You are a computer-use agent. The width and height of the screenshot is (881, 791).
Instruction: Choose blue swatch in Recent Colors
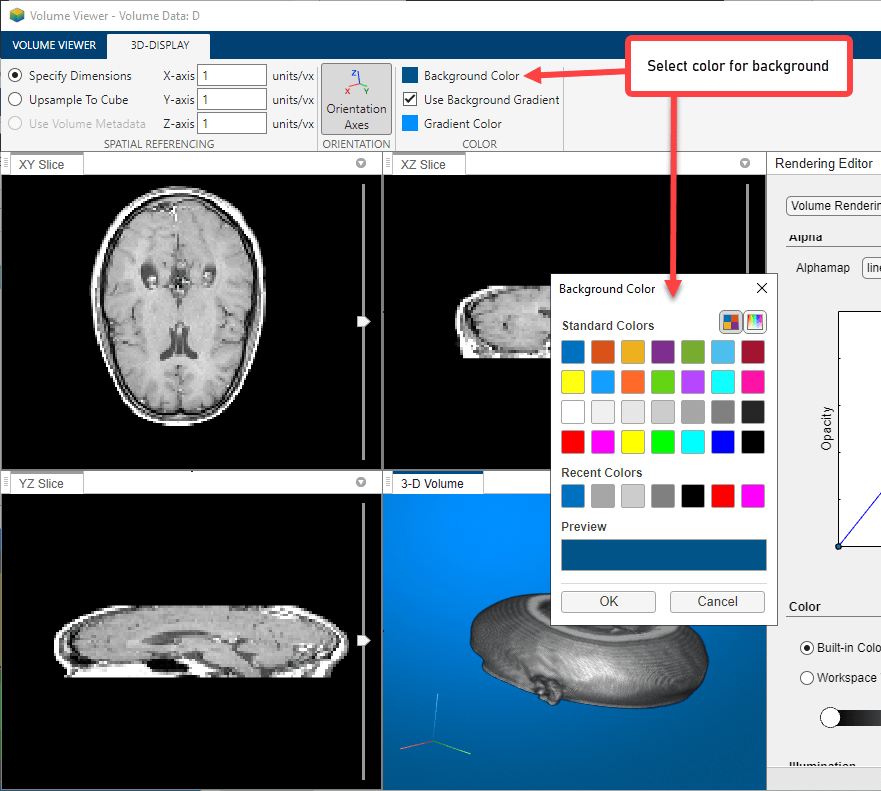coord(573,496)
